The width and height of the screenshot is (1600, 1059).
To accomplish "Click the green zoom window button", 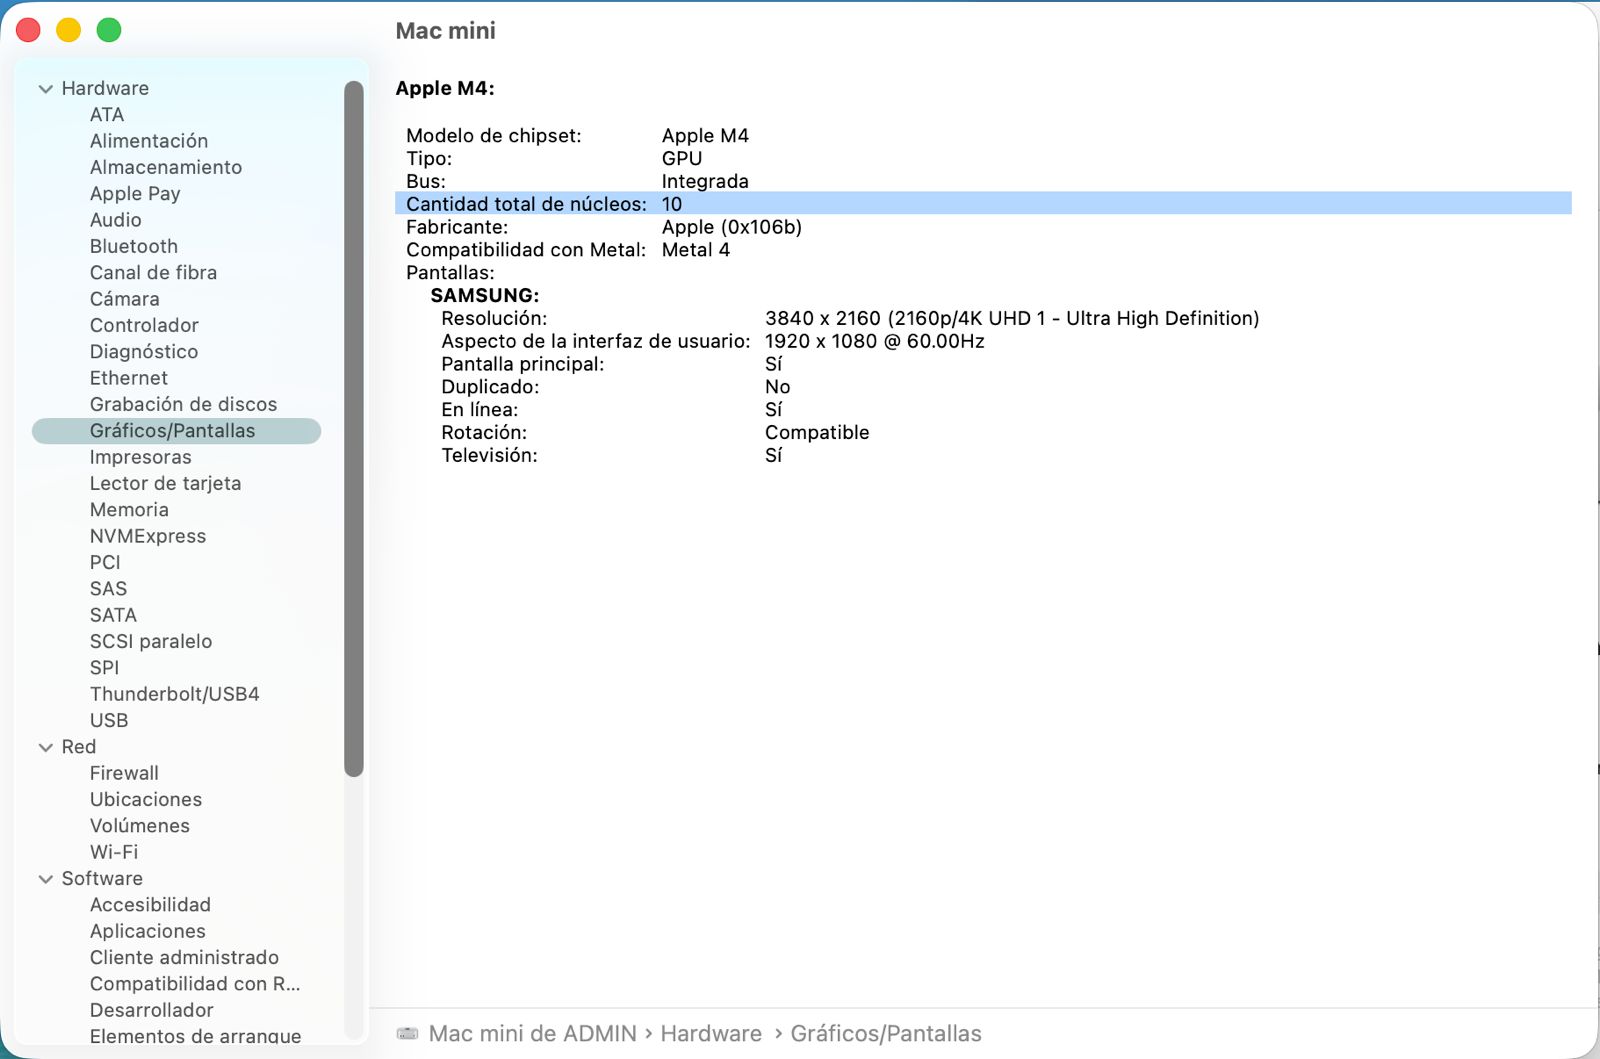I will pos(109,30).
